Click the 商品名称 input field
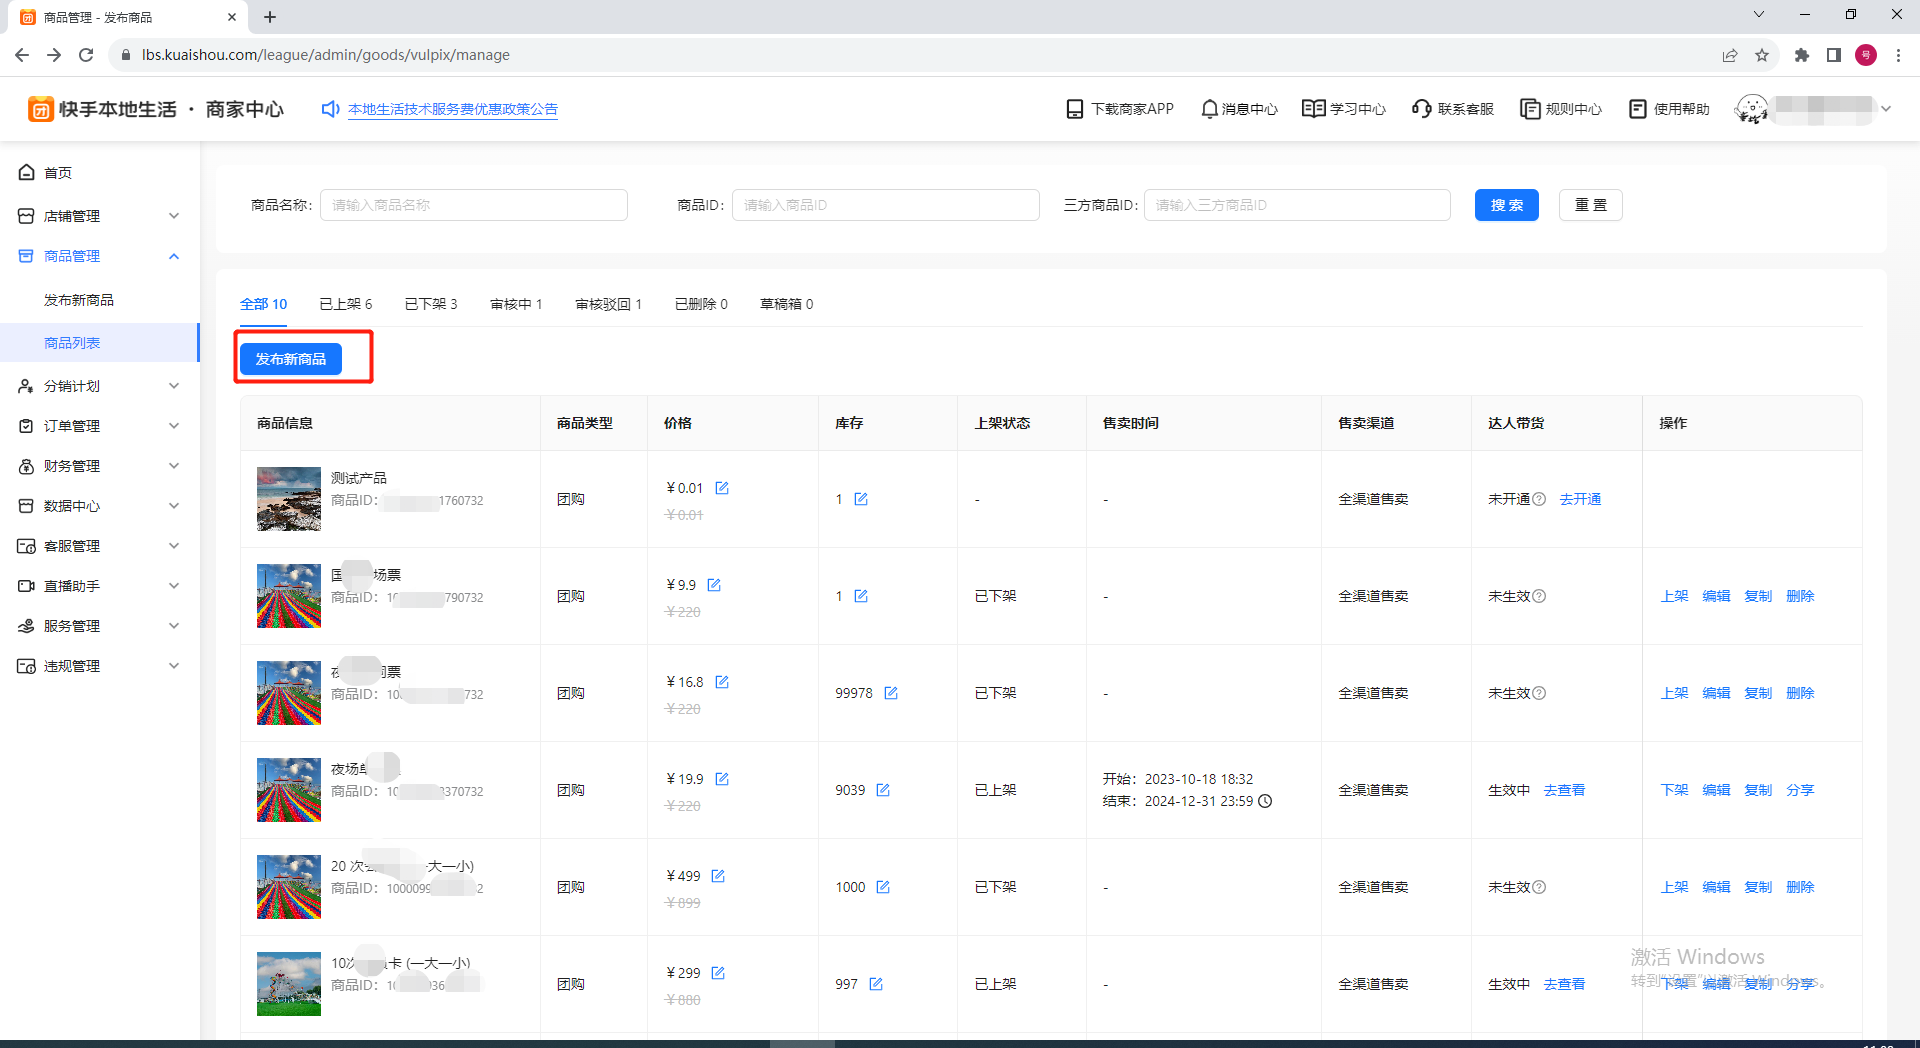Image resolution: width=1920 pixels, height=1048 pixels. (x=473, y=205)
